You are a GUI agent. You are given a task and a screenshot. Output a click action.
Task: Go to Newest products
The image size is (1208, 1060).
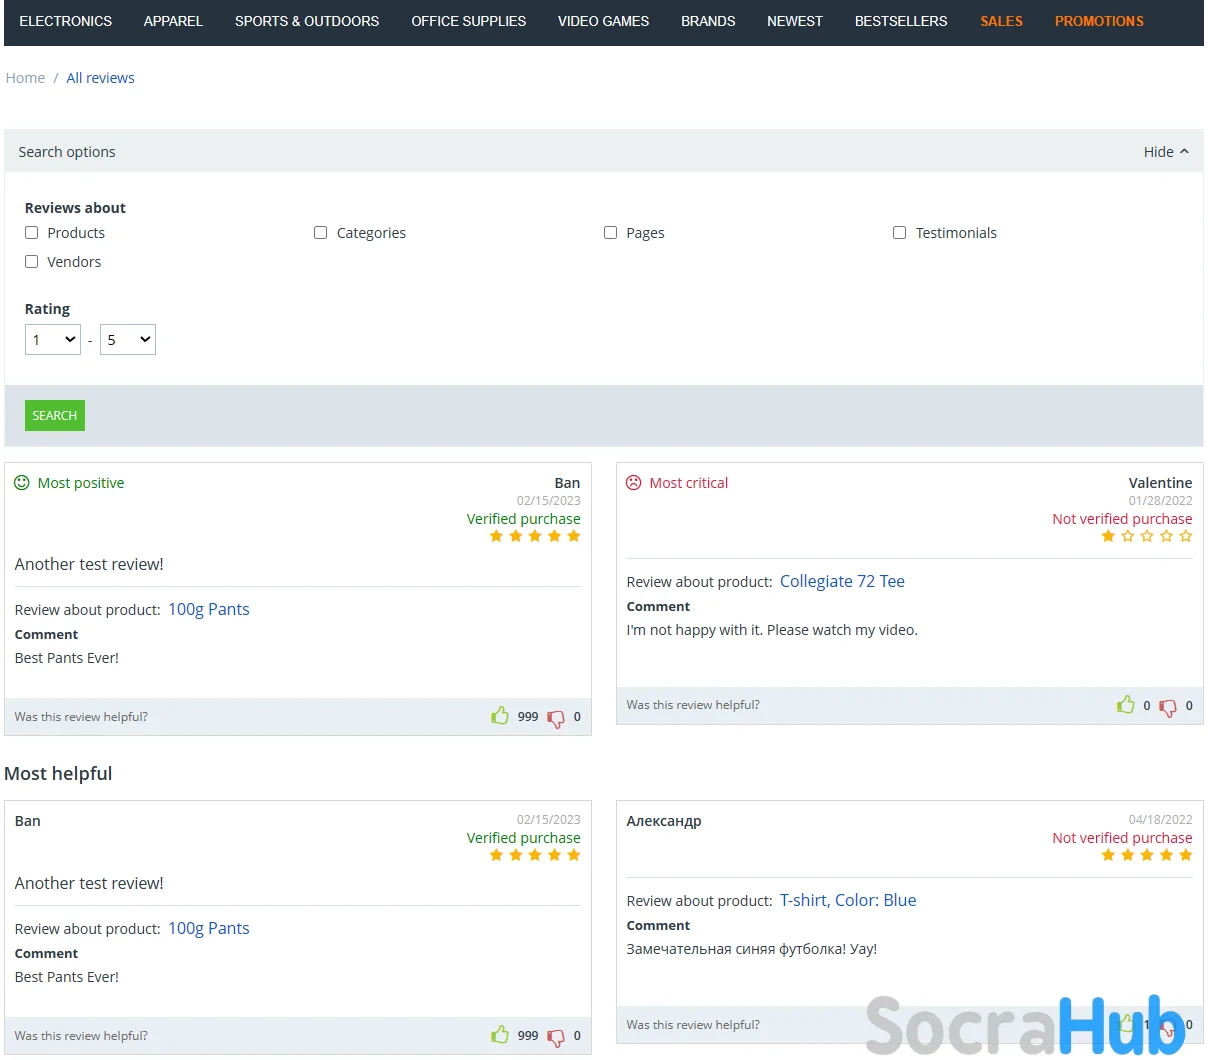[x=795, y=21]
